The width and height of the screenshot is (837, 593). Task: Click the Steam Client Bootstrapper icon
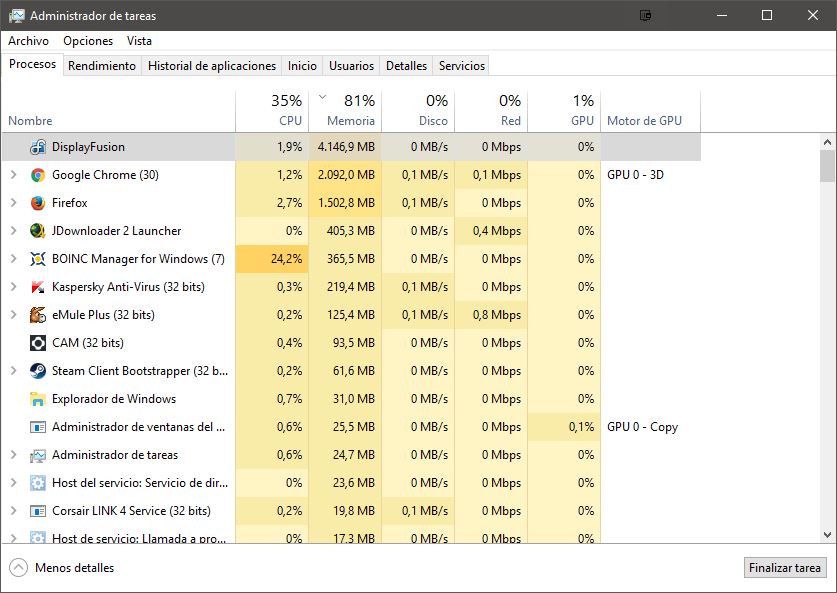(x=38, y=371)
